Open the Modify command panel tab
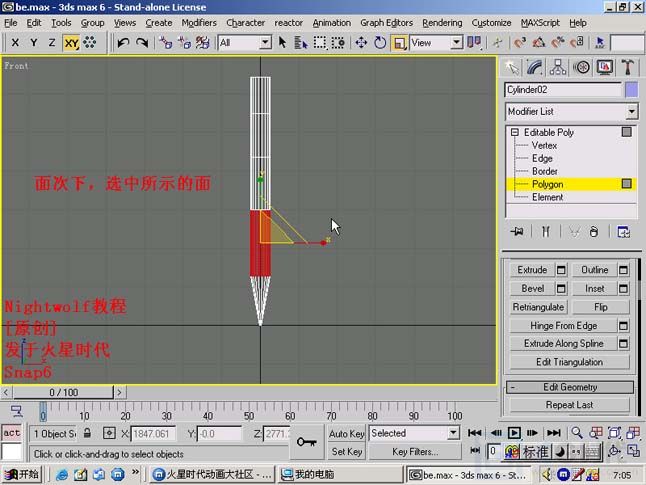The height and width of the screenshot is (485, 646). point(534,67)
